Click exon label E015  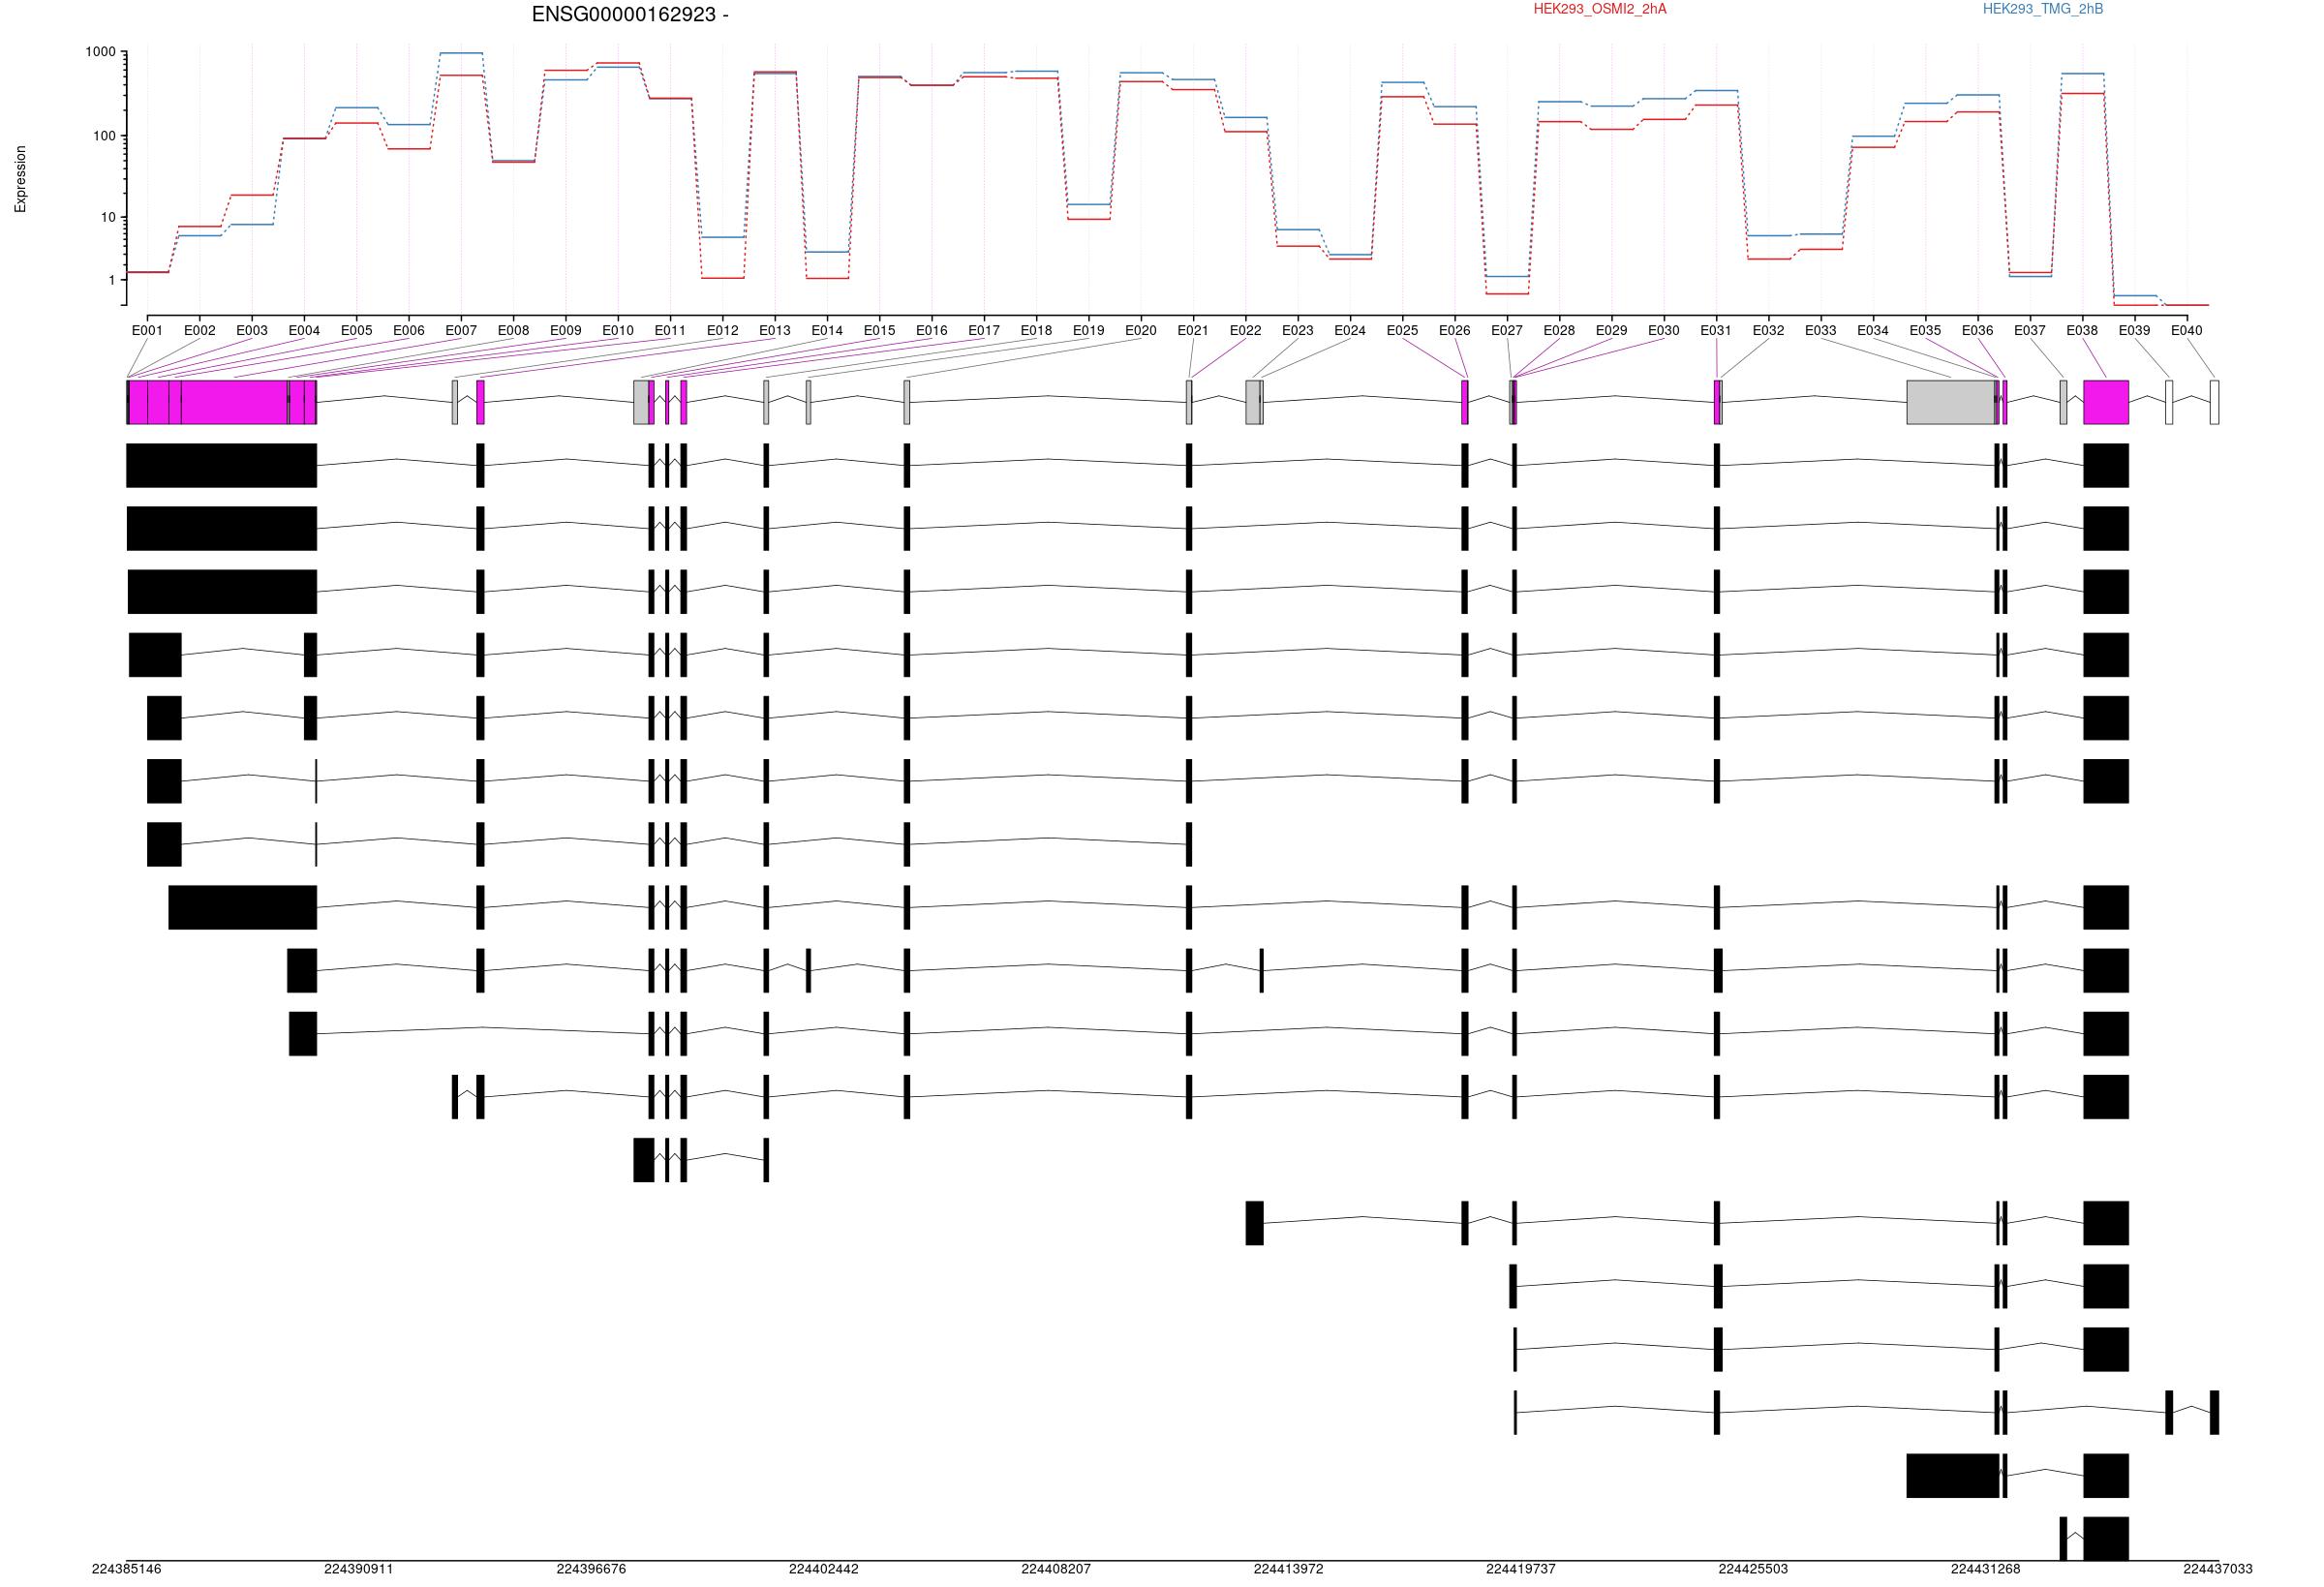[x=879, y=330]
